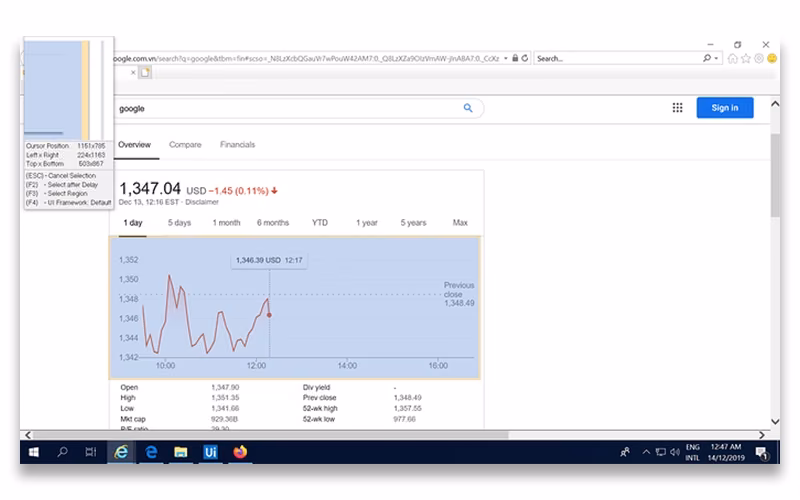Open Windows taskbar search
The image size is (800, 500).
tap(62, 452)
